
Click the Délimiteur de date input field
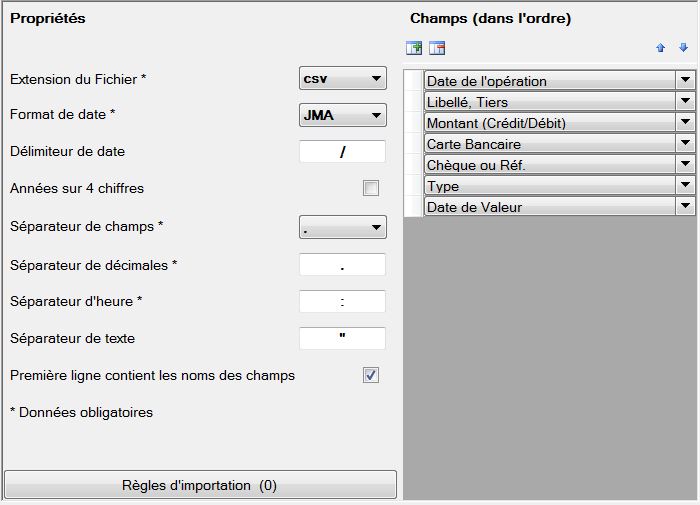click(342, 151)
